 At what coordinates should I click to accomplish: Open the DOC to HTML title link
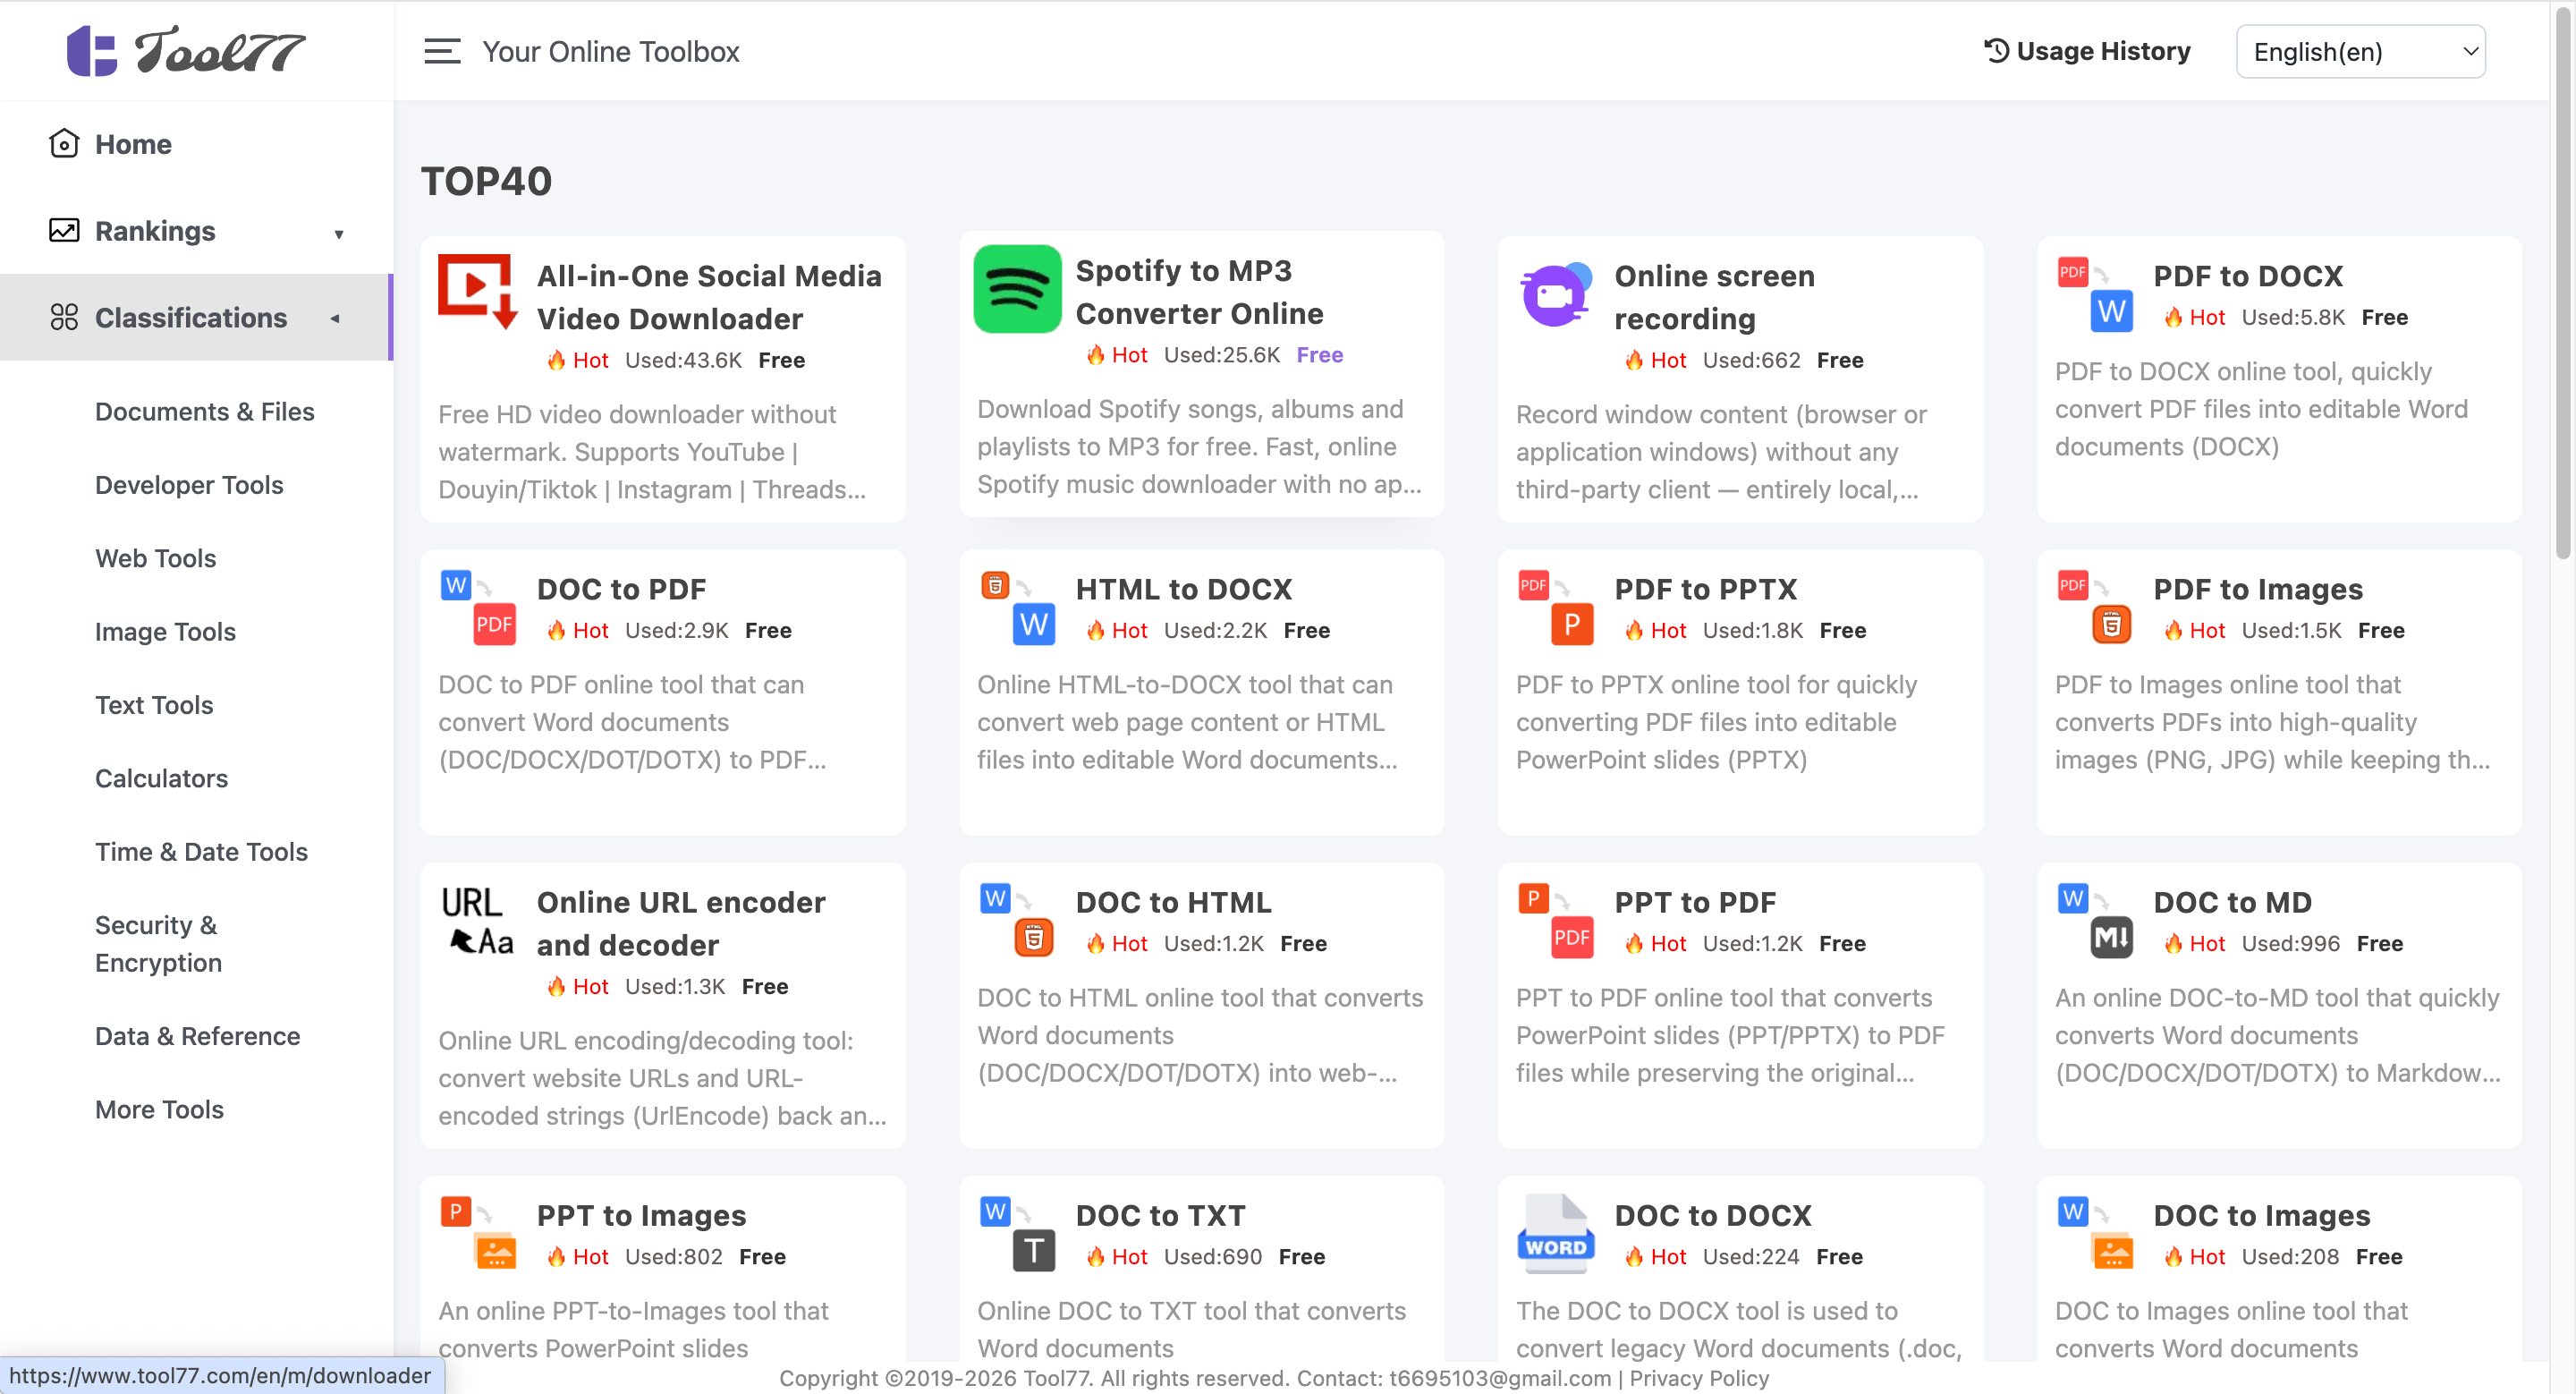pyautogui.click(x=1173, y=902)
